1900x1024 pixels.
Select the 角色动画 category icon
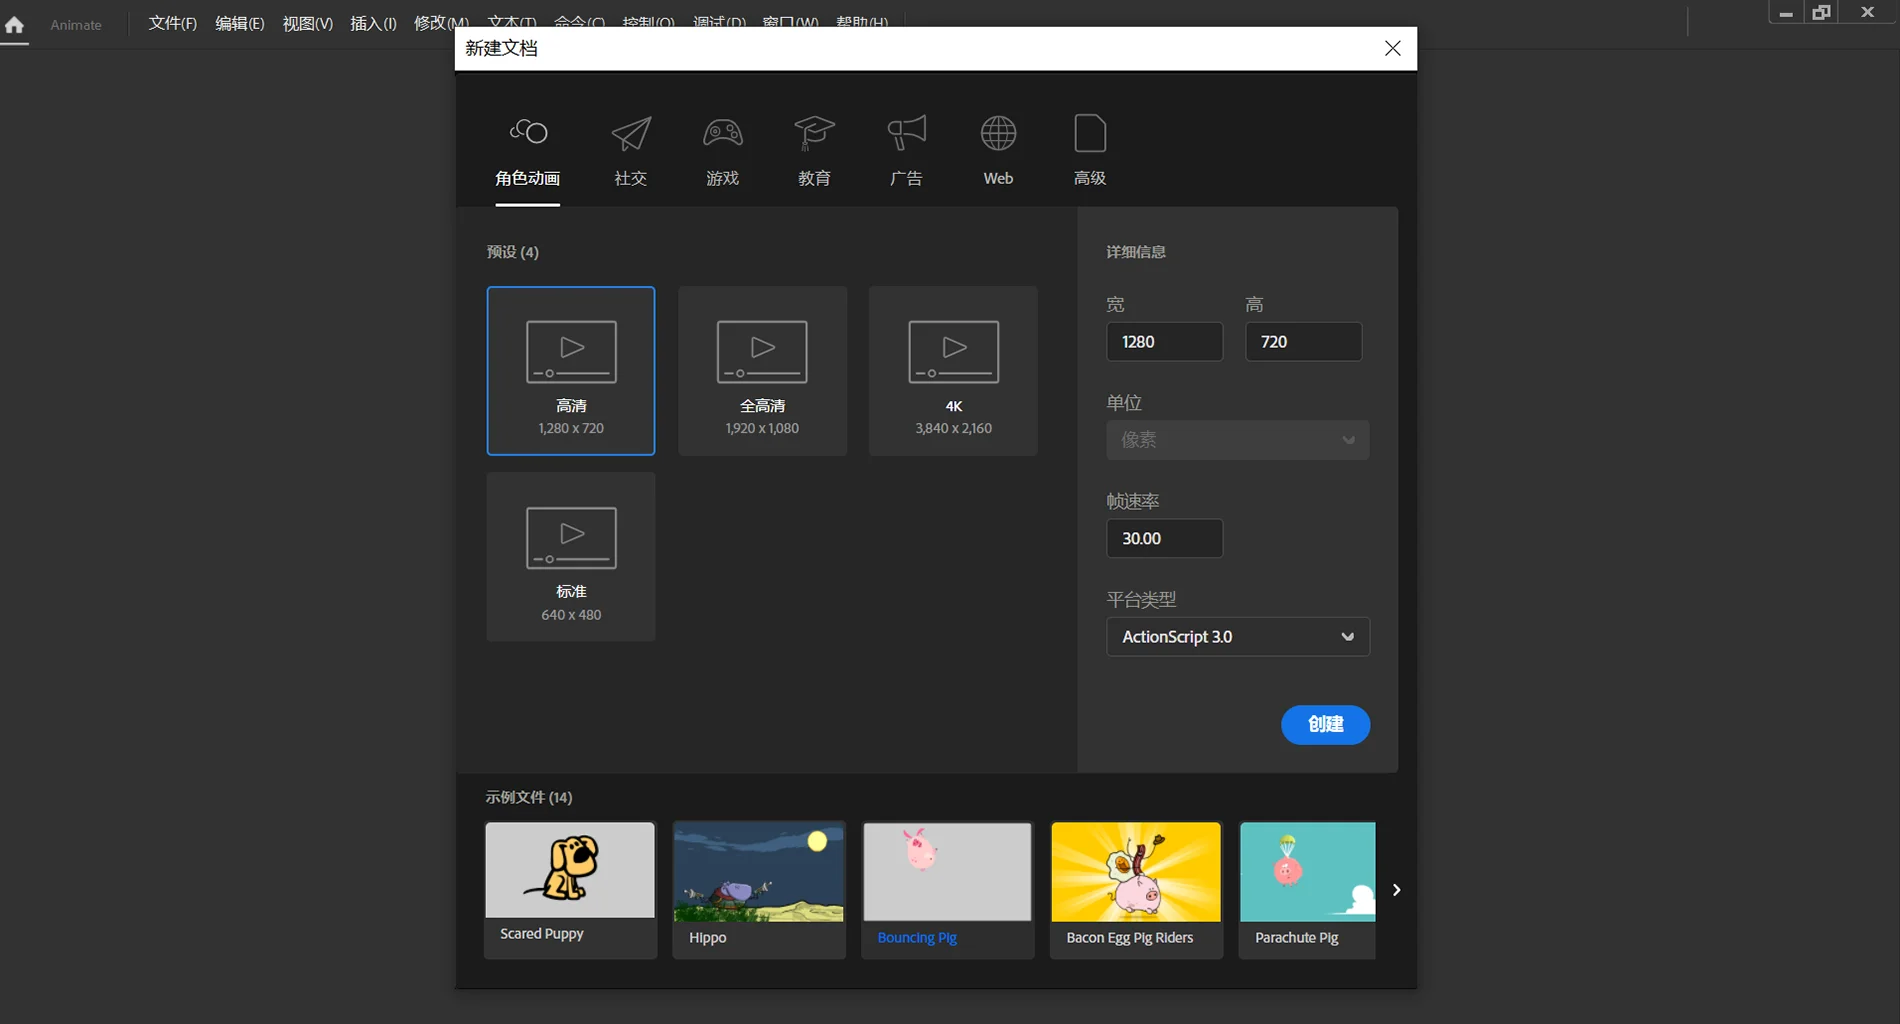528,133
